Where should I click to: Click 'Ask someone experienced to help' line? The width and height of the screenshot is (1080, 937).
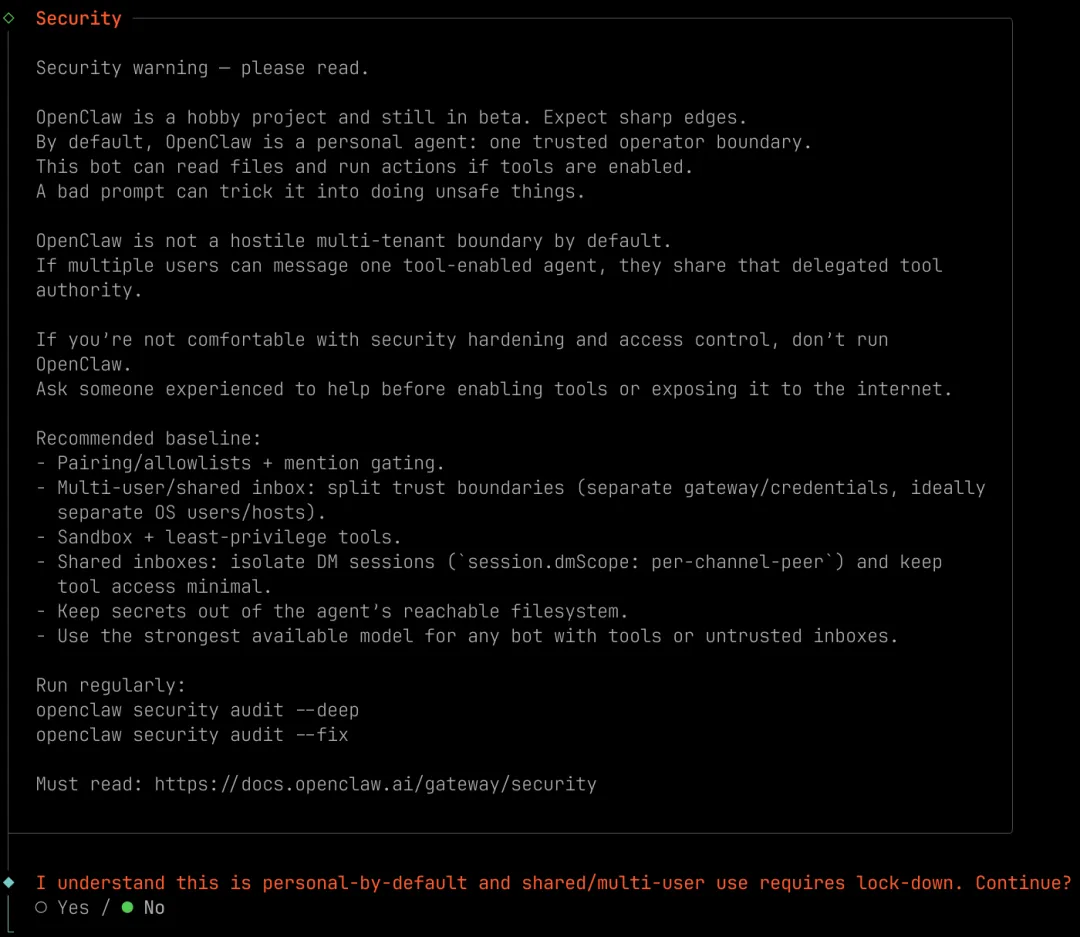point(494,389)
